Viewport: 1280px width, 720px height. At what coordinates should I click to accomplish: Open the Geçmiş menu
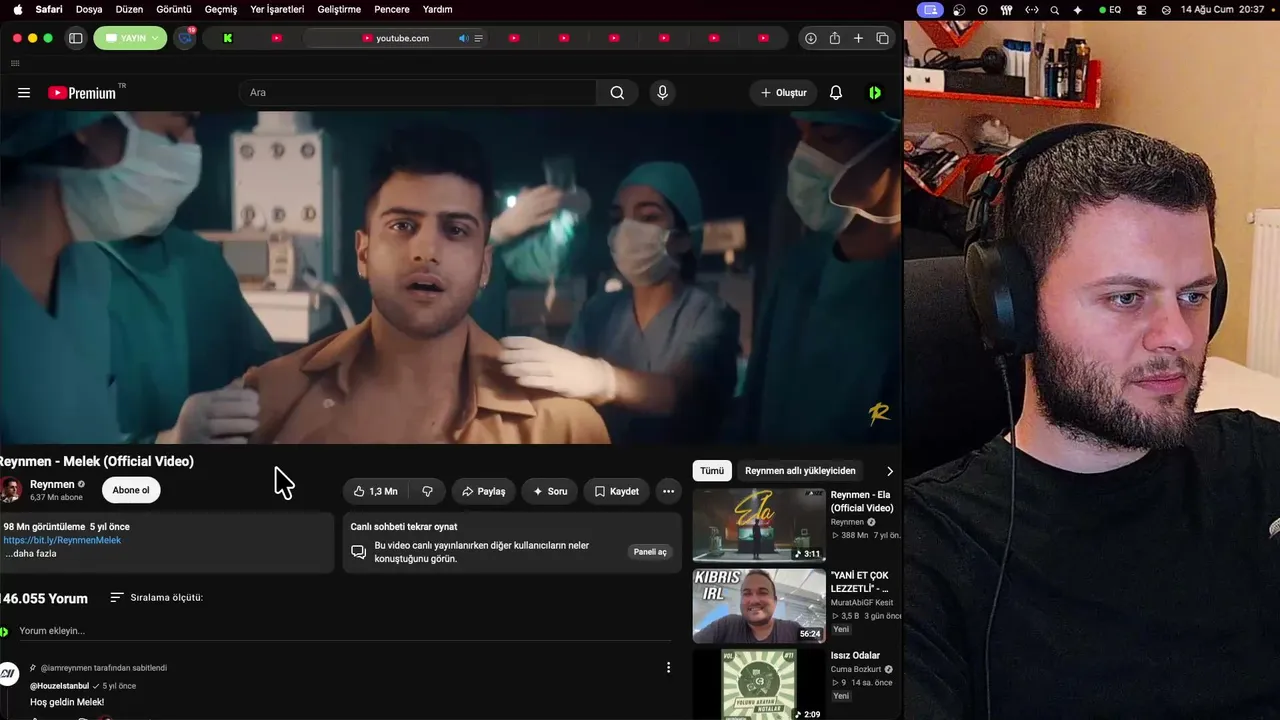click(221, 9)
